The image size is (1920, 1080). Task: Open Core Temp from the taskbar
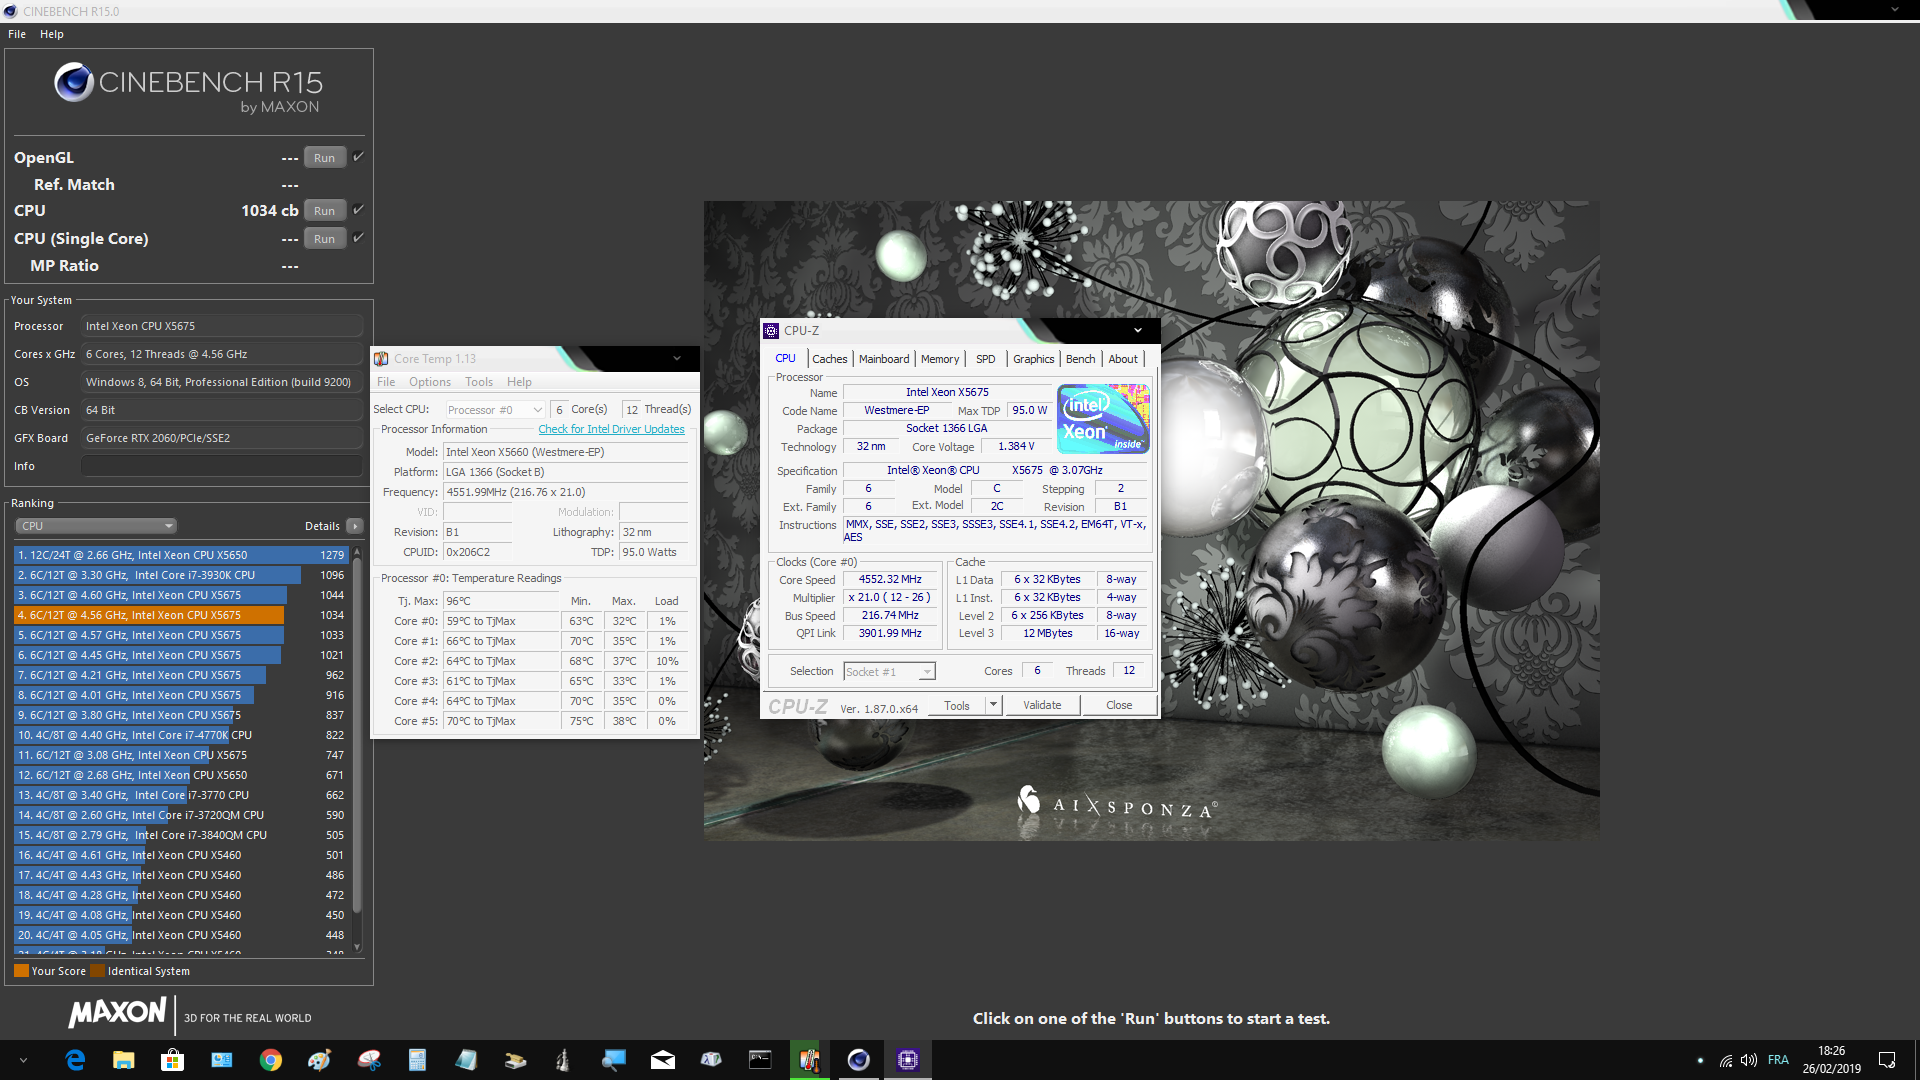coord(809,1059)
